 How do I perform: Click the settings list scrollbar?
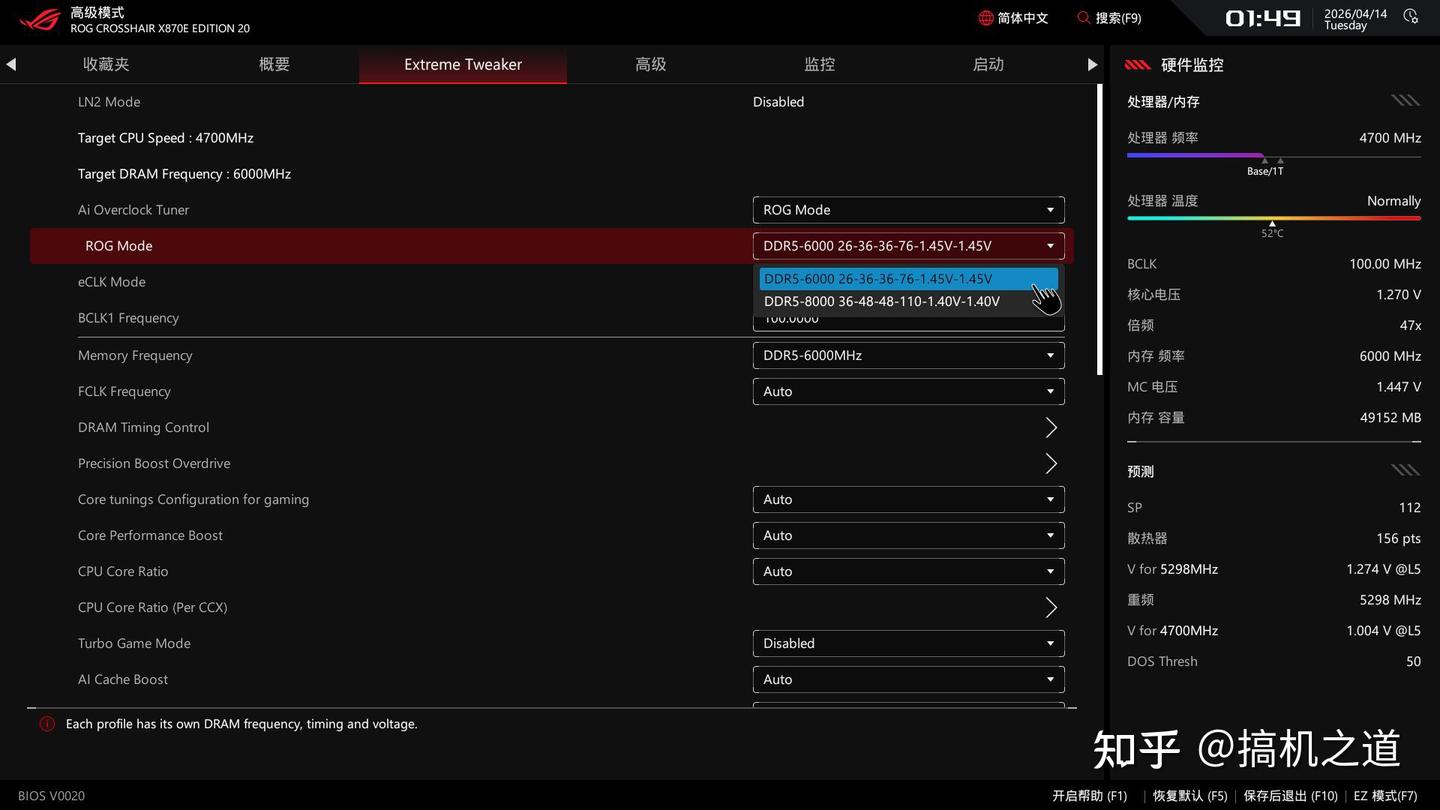point(1100,230)
